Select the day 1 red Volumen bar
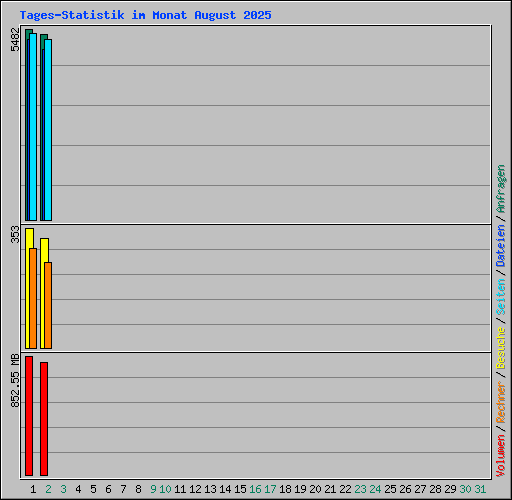The image size is (512, 500). 29,416
